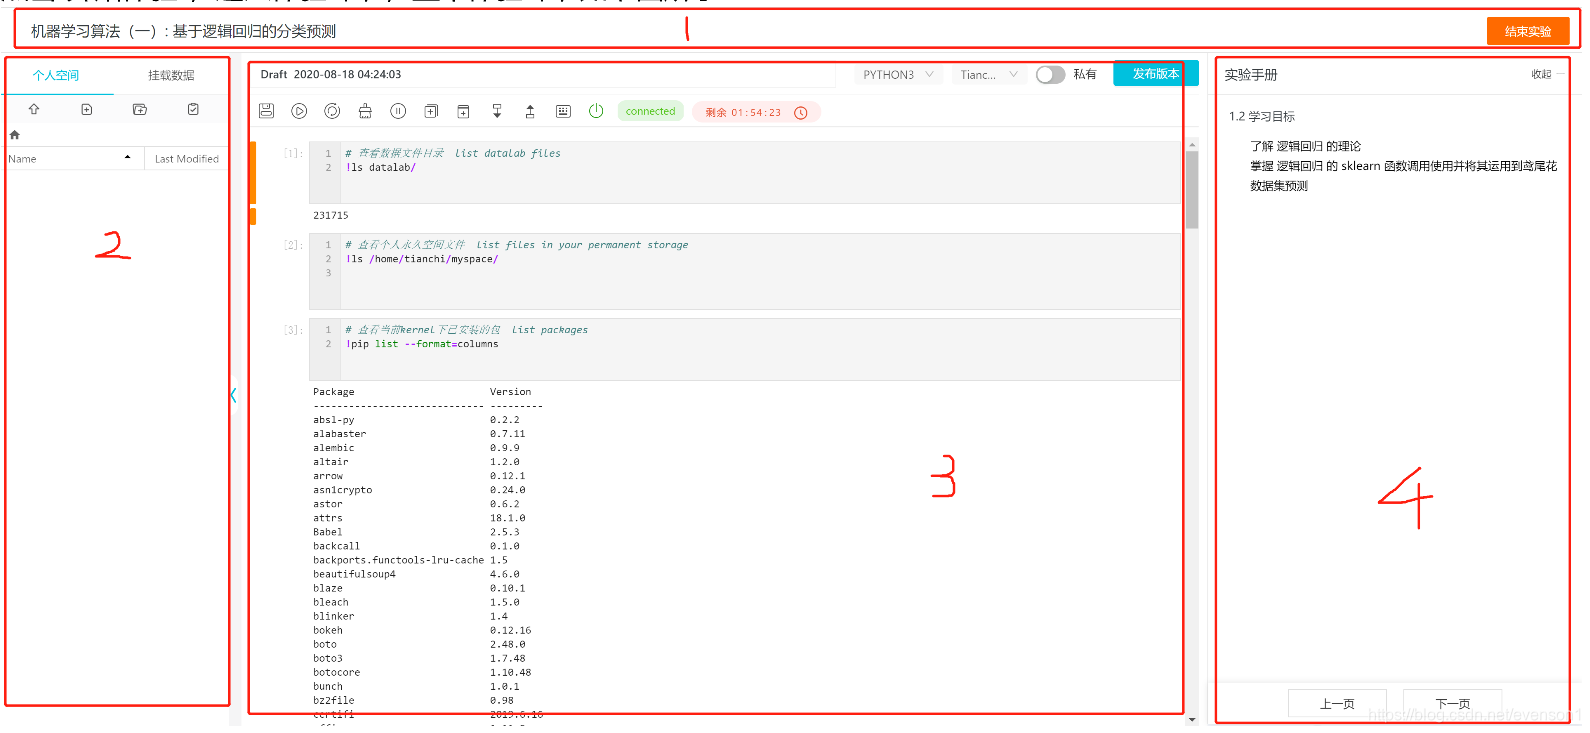The width and height of the screenshot is (1590, 733).
Task: Click the 结束实验 button
Action: [1528, 32]
